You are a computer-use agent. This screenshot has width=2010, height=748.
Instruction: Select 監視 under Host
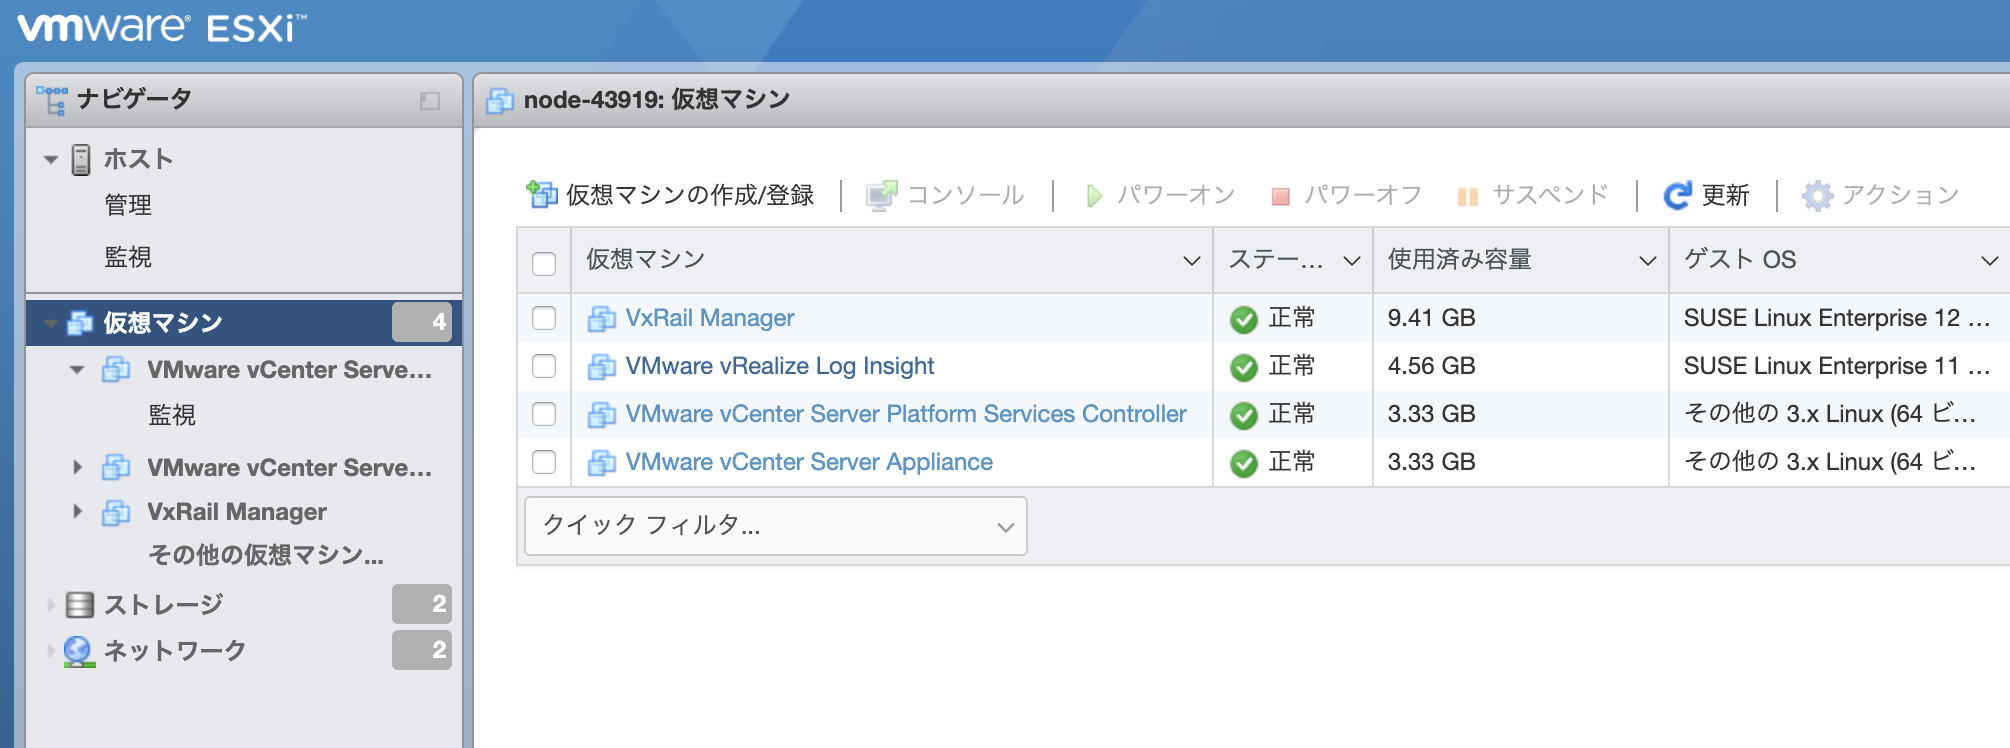[x=128, y=257]
